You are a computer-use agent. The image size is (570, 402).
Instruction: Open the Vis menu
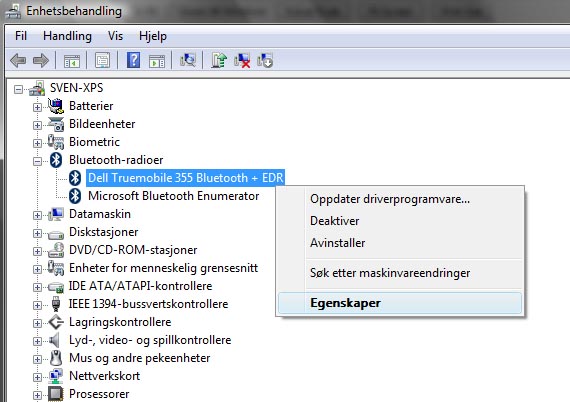click(x=115, y=36)
